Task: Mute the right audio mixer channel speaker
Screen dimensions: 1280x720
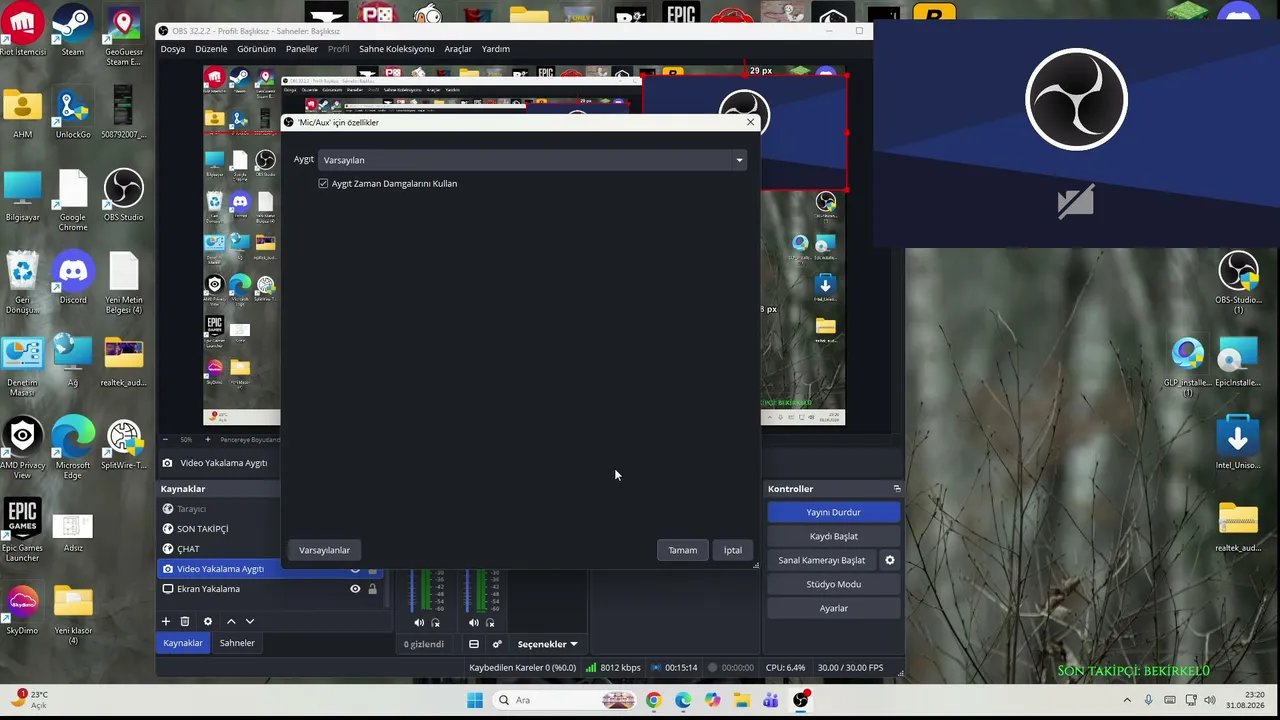Action: pyautogui.click(x=474, y=623)
